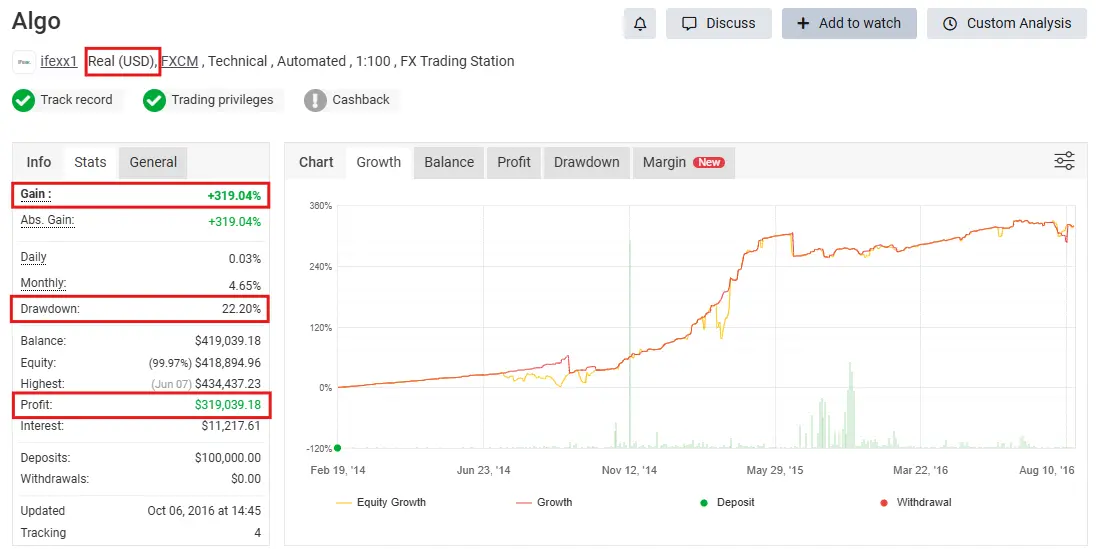Show the Drawdown chart tab
The width and height of the screenshot is (1096, 549).
pos(586,162)
